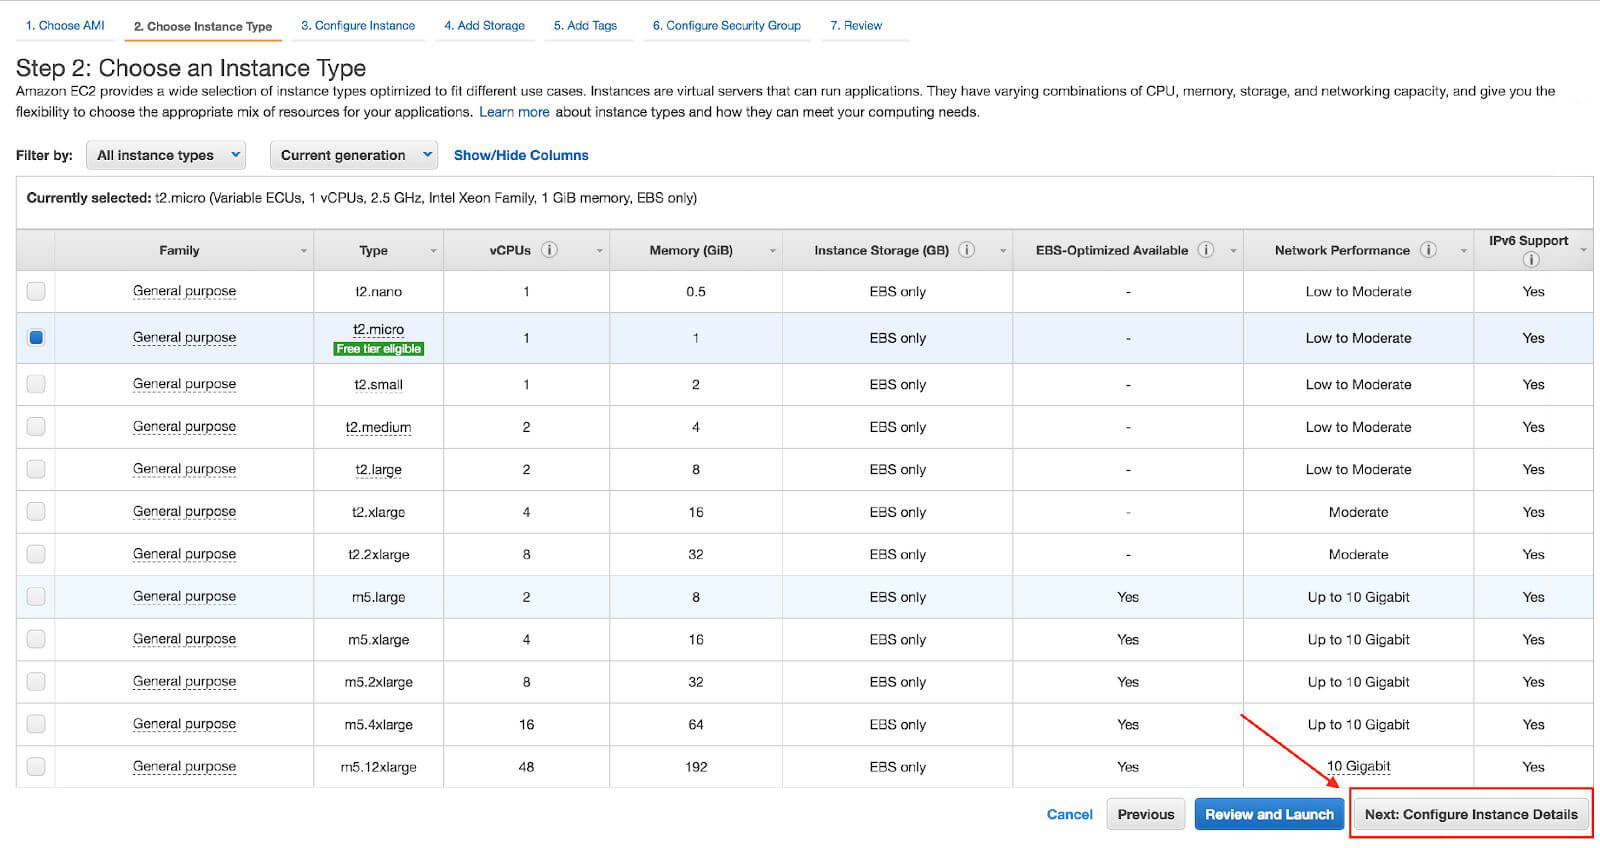Viewport: 1600px width, 848px height.
Task: Open Family column sort arrow
Action: [x=304, y=251]
